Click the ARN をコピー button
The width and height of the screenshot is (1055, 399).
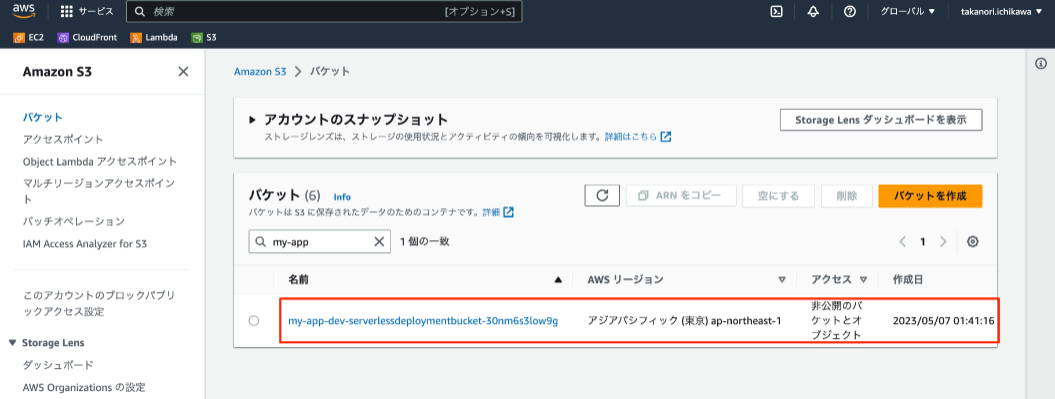click(x=681, y=196)
